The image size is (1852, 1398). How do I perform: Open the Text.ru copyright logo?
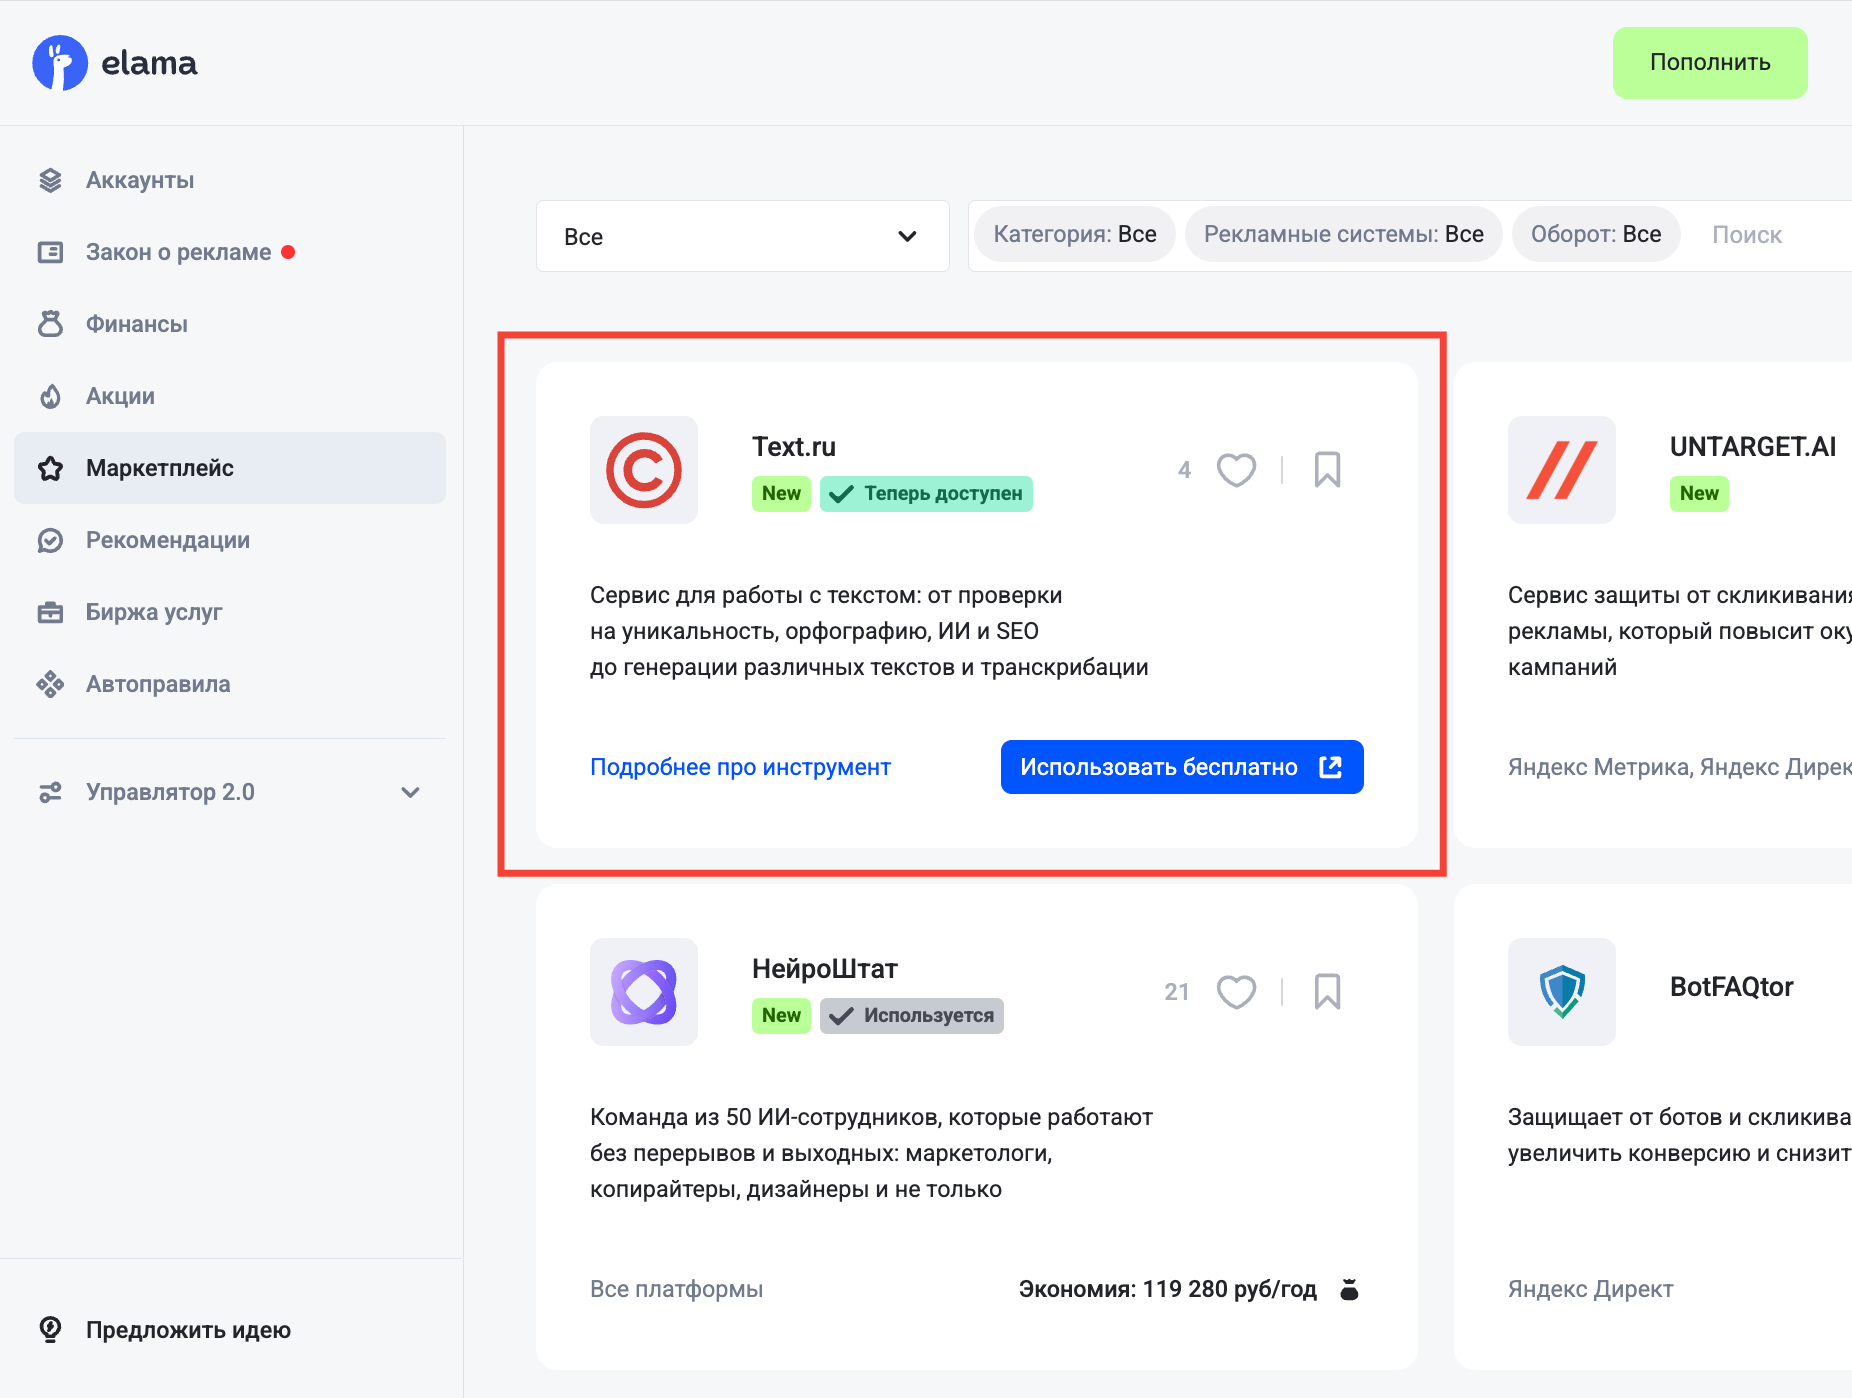pyautogui.click(x=643, y=470)
